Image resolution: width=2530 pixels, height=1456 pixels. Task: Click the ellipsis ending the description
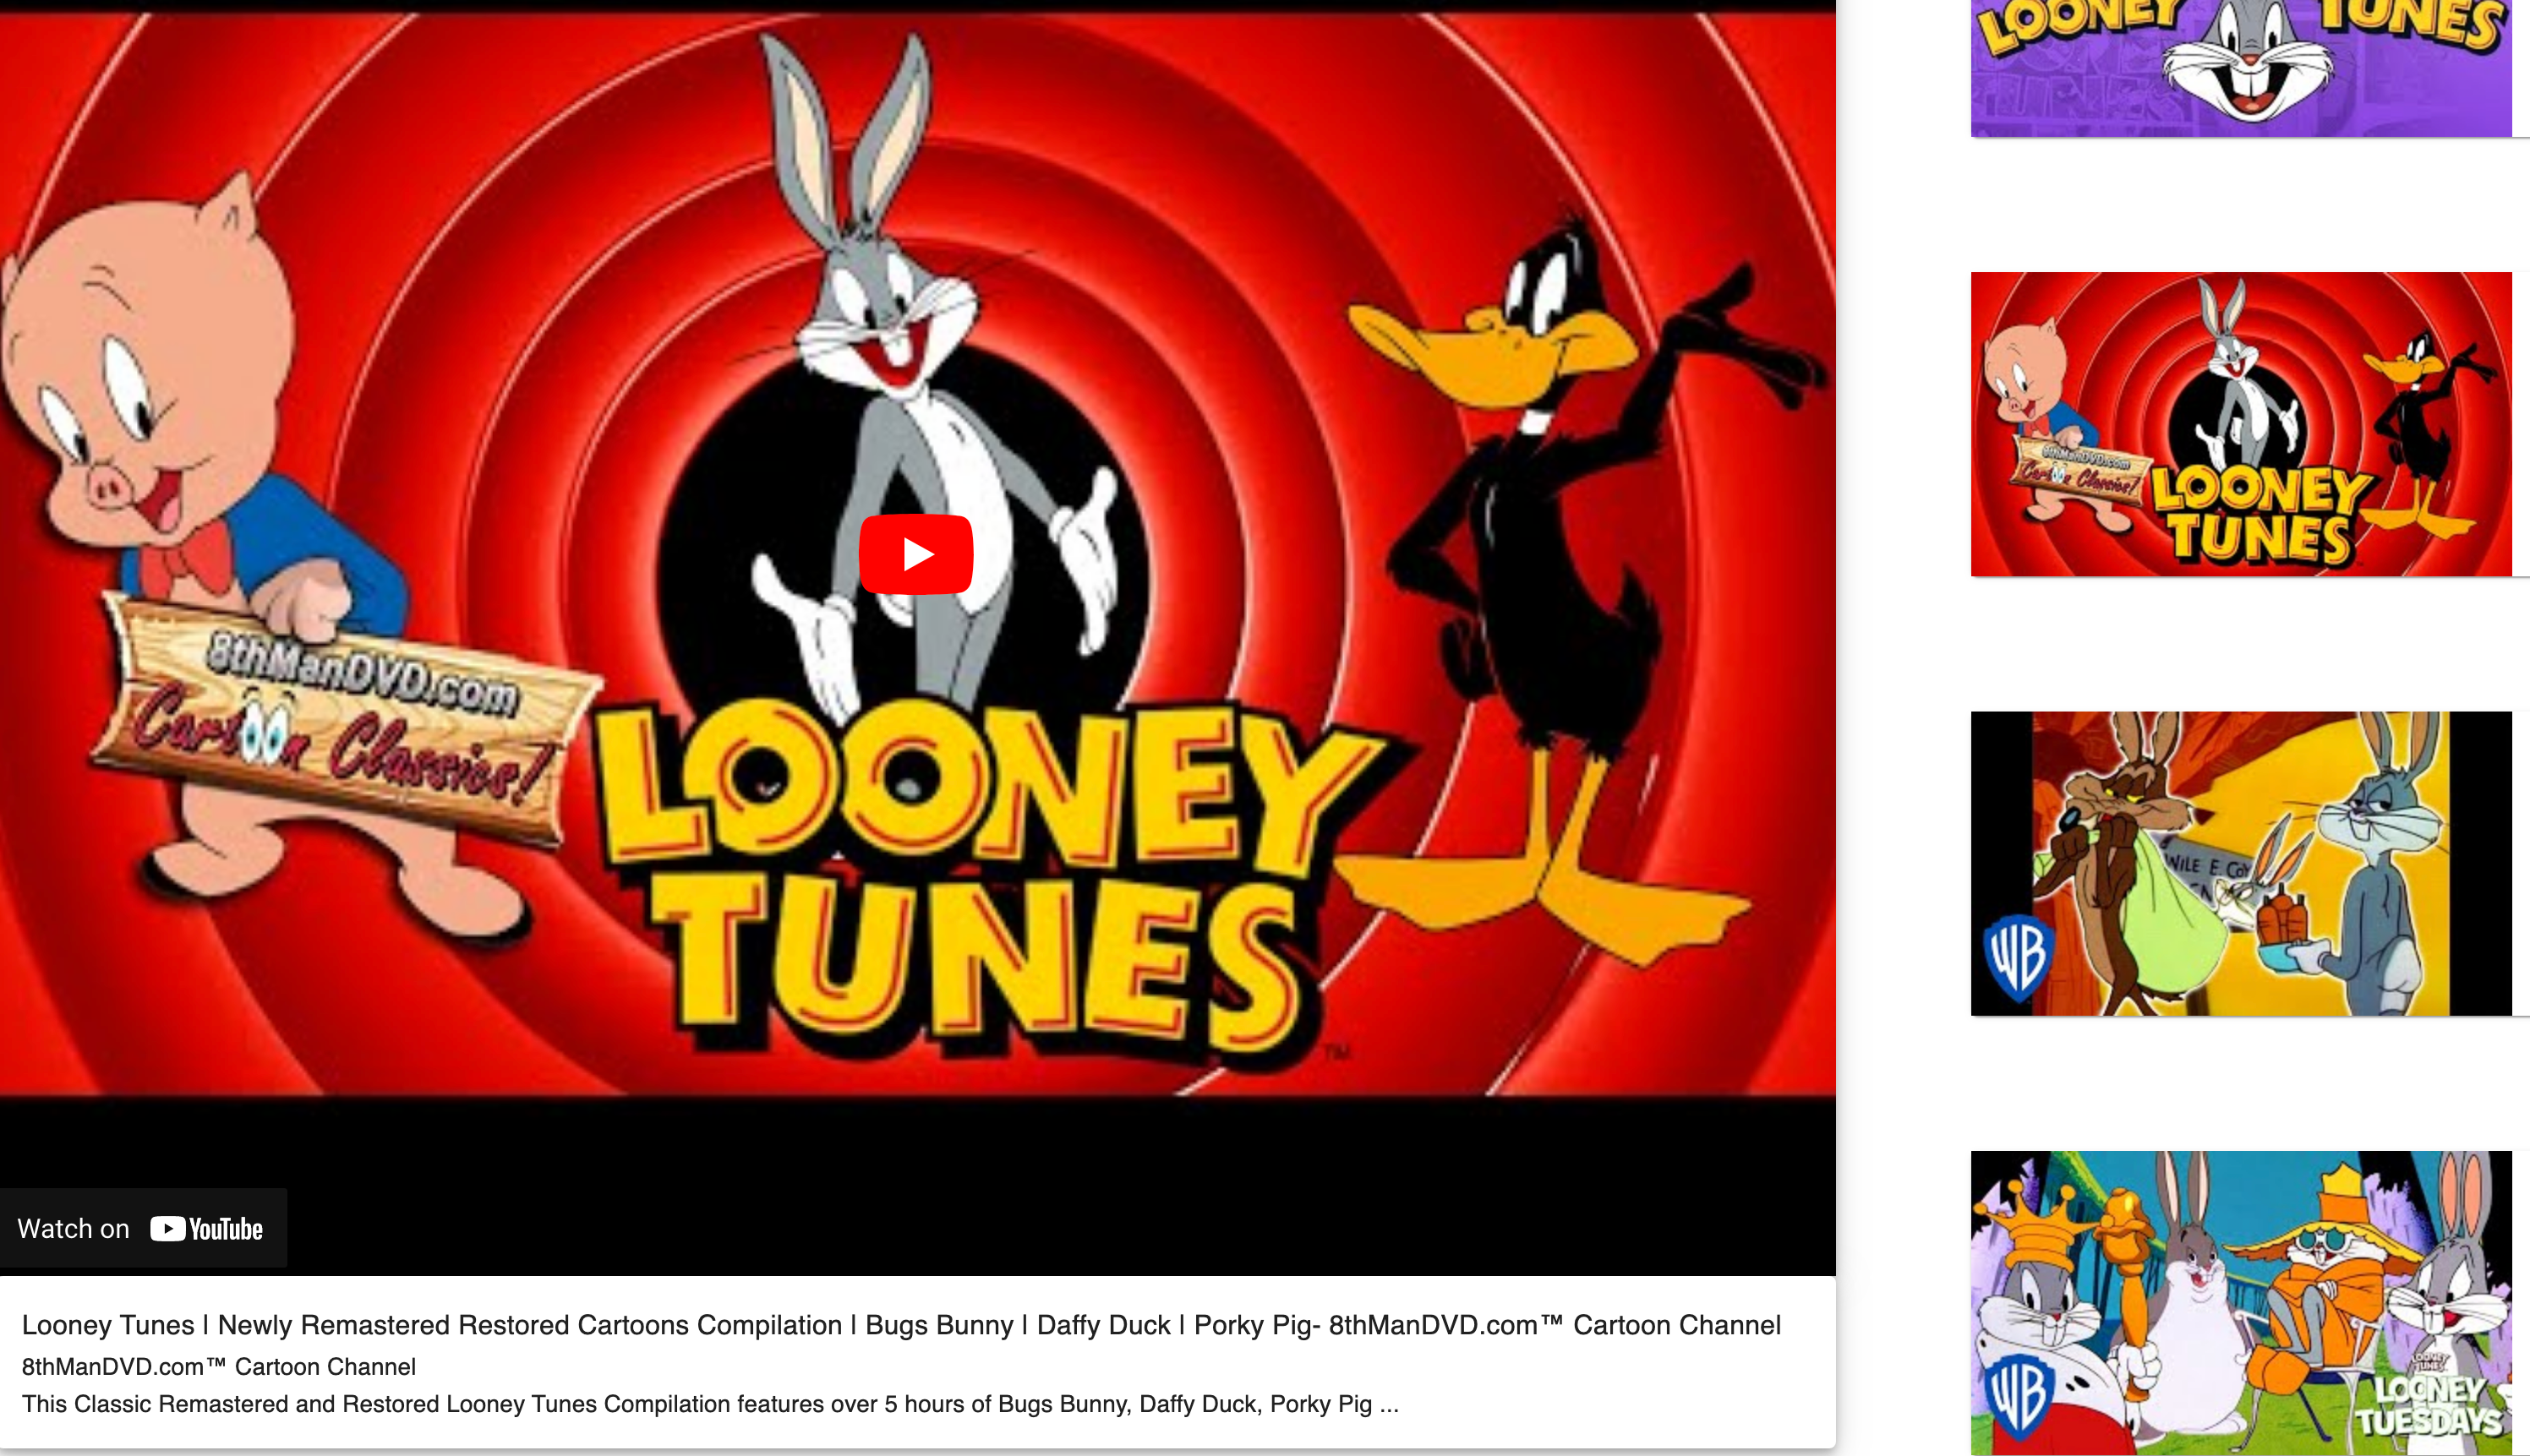(x=1389, y=1406)
